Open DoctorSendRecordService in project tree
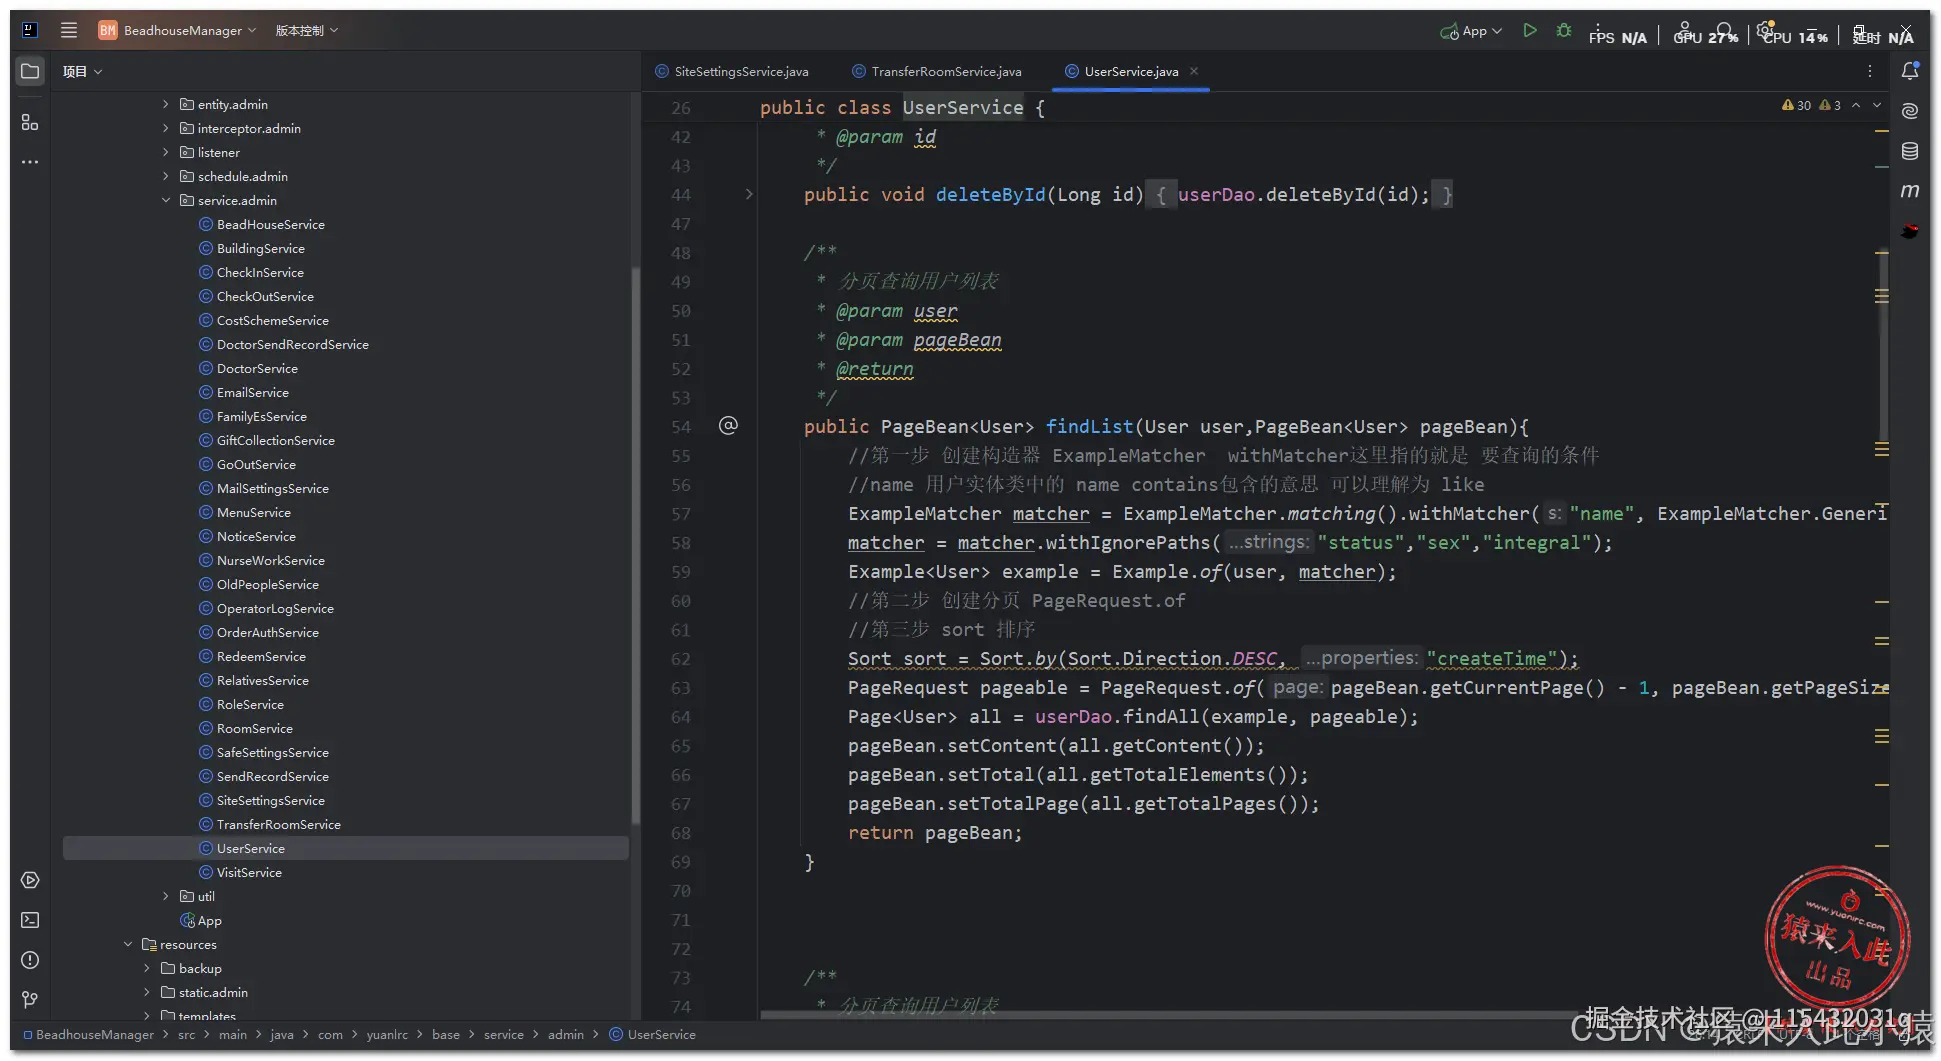The height and width of the screenshot is (1061, 1941). pos(292,344)
